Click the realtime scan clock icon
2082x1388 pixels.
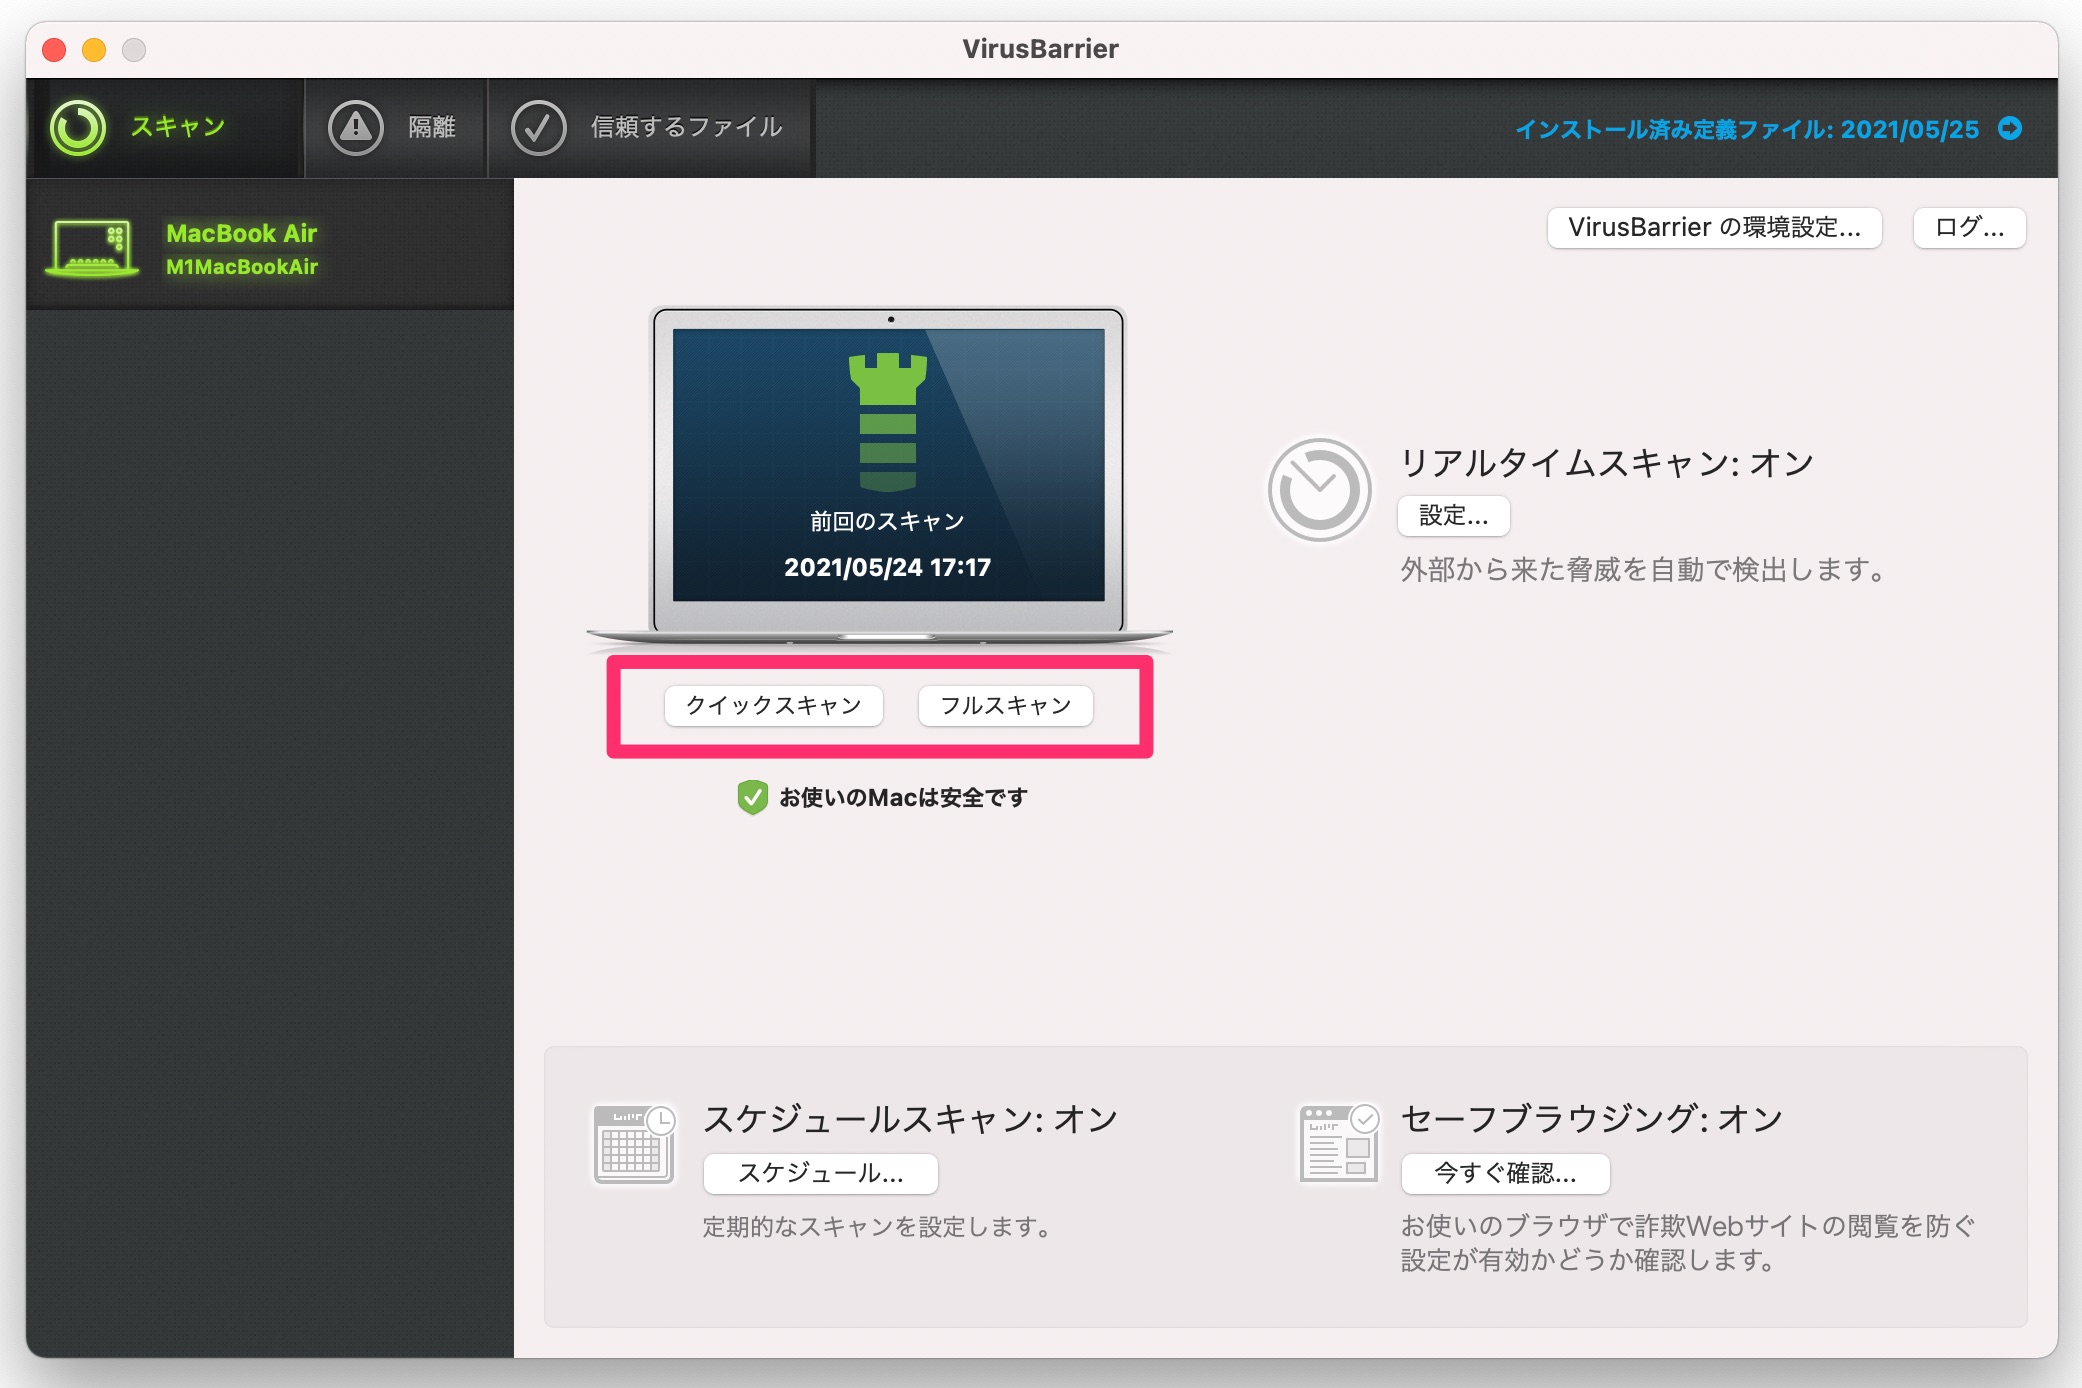click(x=1320, y=490)
